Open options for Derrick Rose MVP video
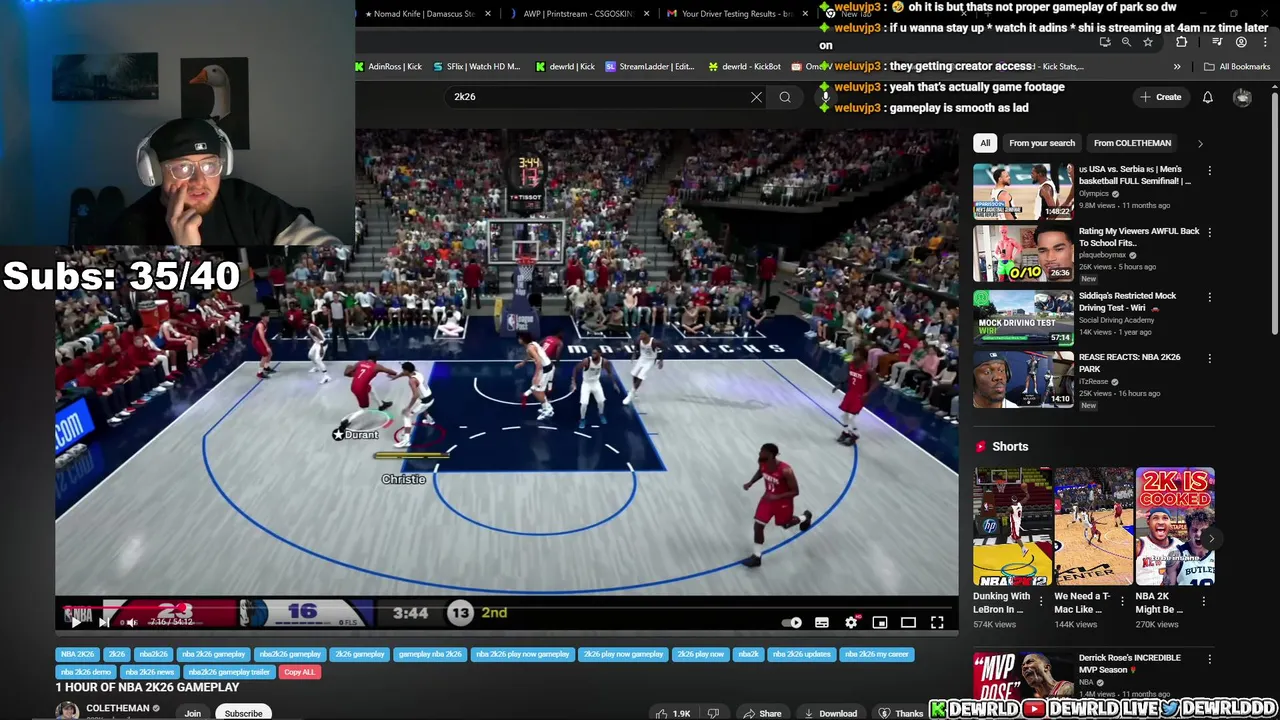Viewport: 1280px width, 720px height. (x=1210, y=660)
